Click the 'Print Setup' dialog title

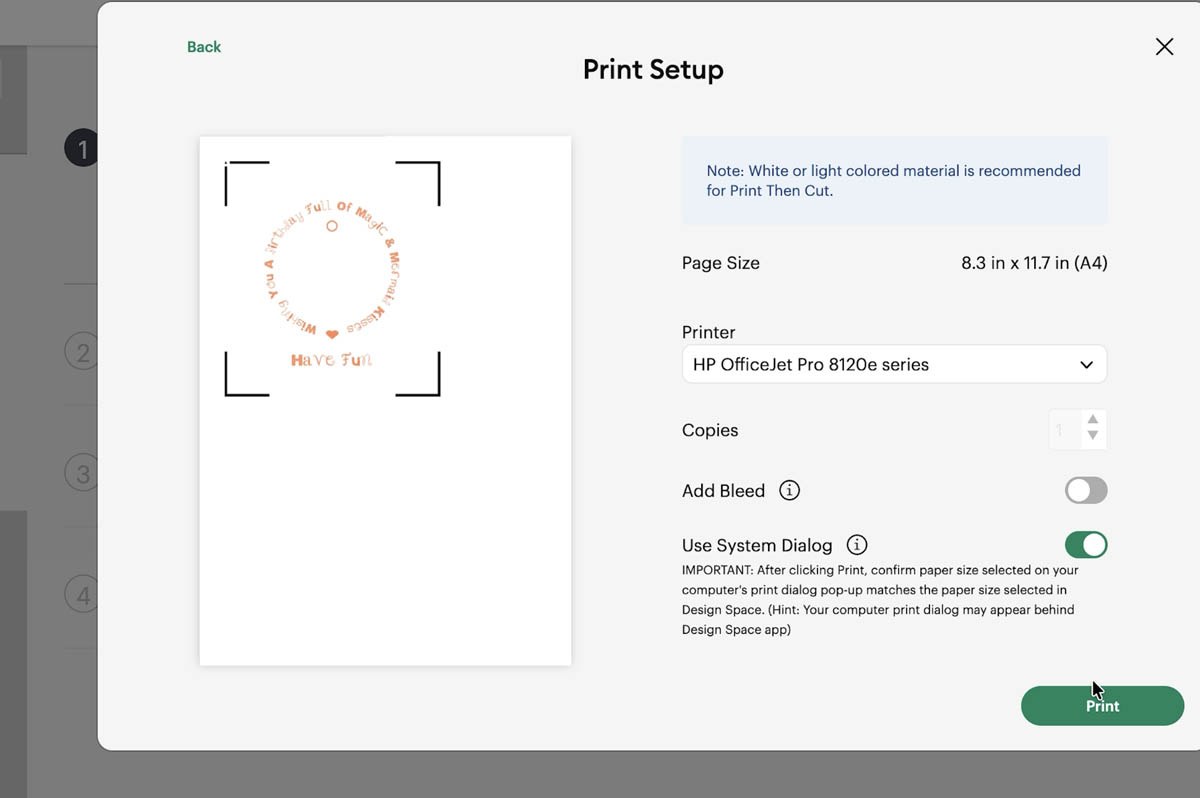pyautogui.click(x=653, y=70)
